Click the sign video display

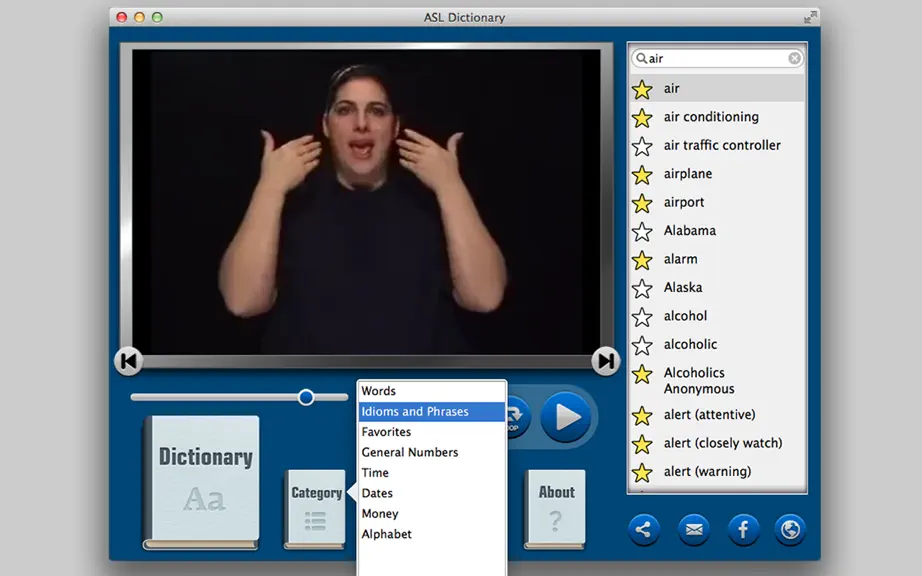[366, 202]
